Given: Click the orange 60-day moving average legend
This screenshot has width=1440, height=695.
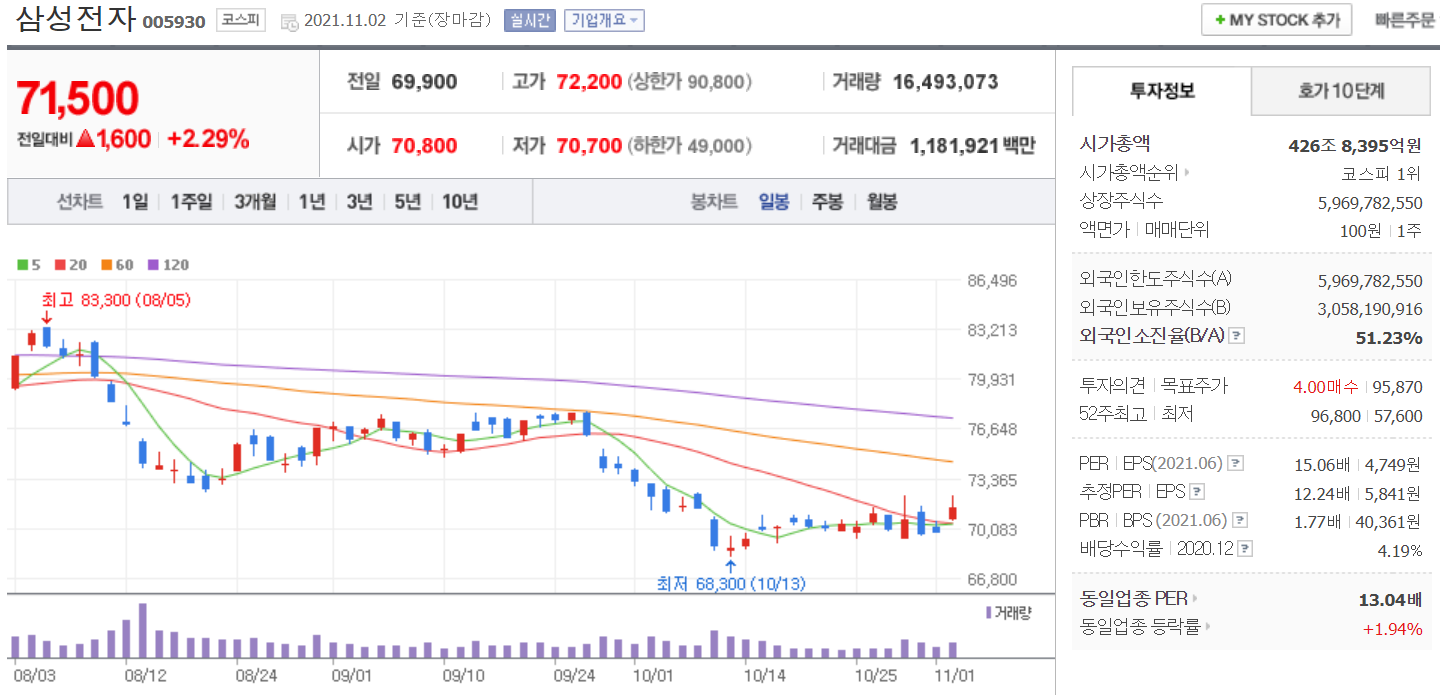Looking at the screenshot, I should click(x=116, y=265).
